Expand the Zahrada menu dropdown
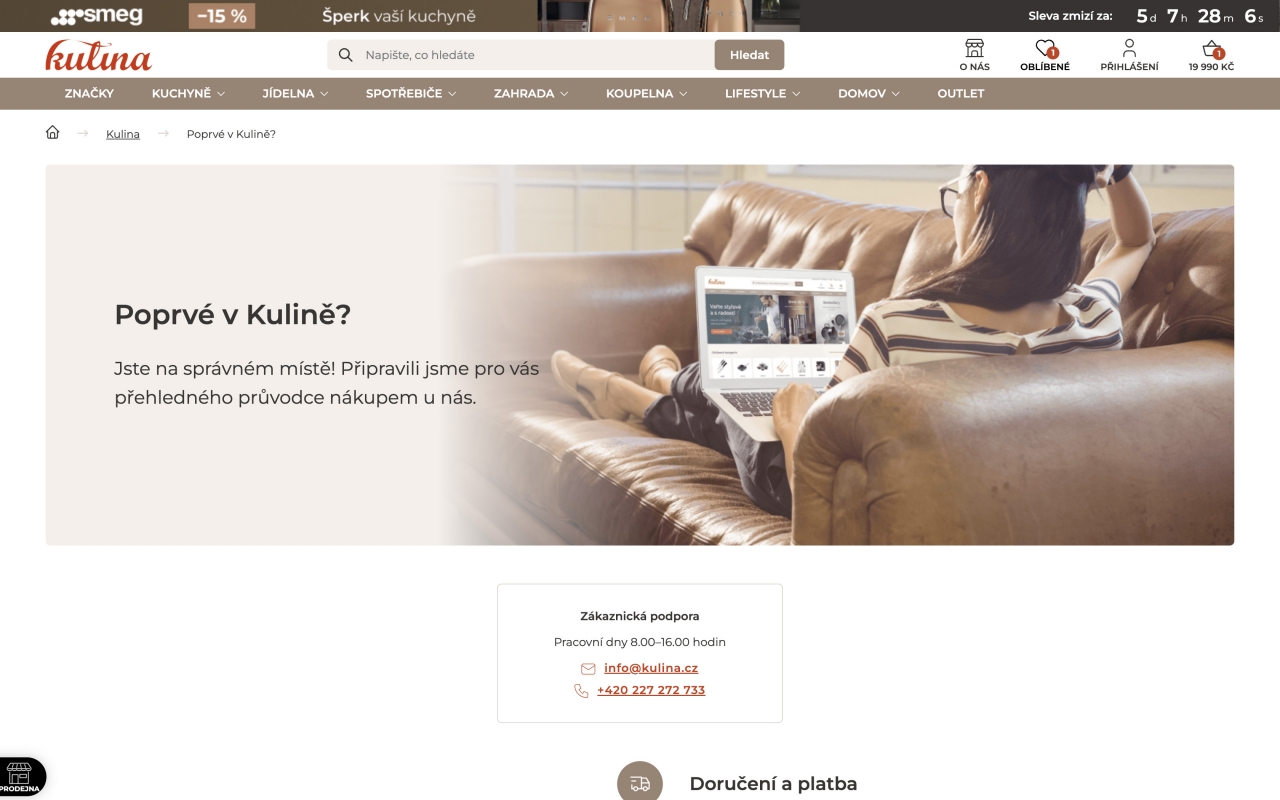The width and height of the screenshot is (1280, 800). point(531,93)
